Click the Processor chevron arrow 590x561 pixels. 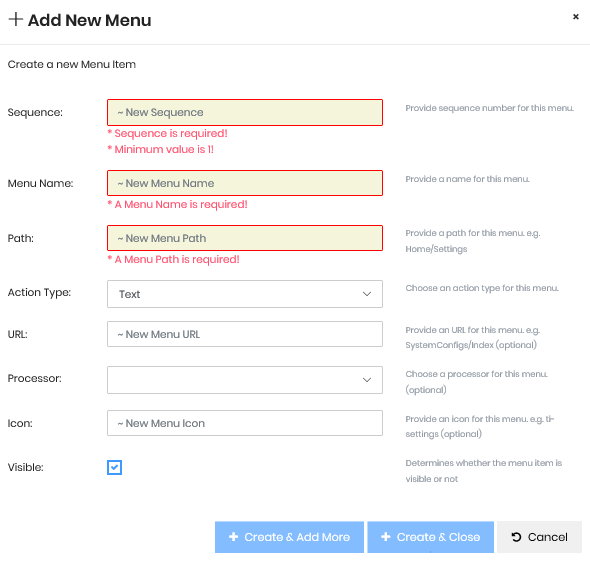coord(367,380)
